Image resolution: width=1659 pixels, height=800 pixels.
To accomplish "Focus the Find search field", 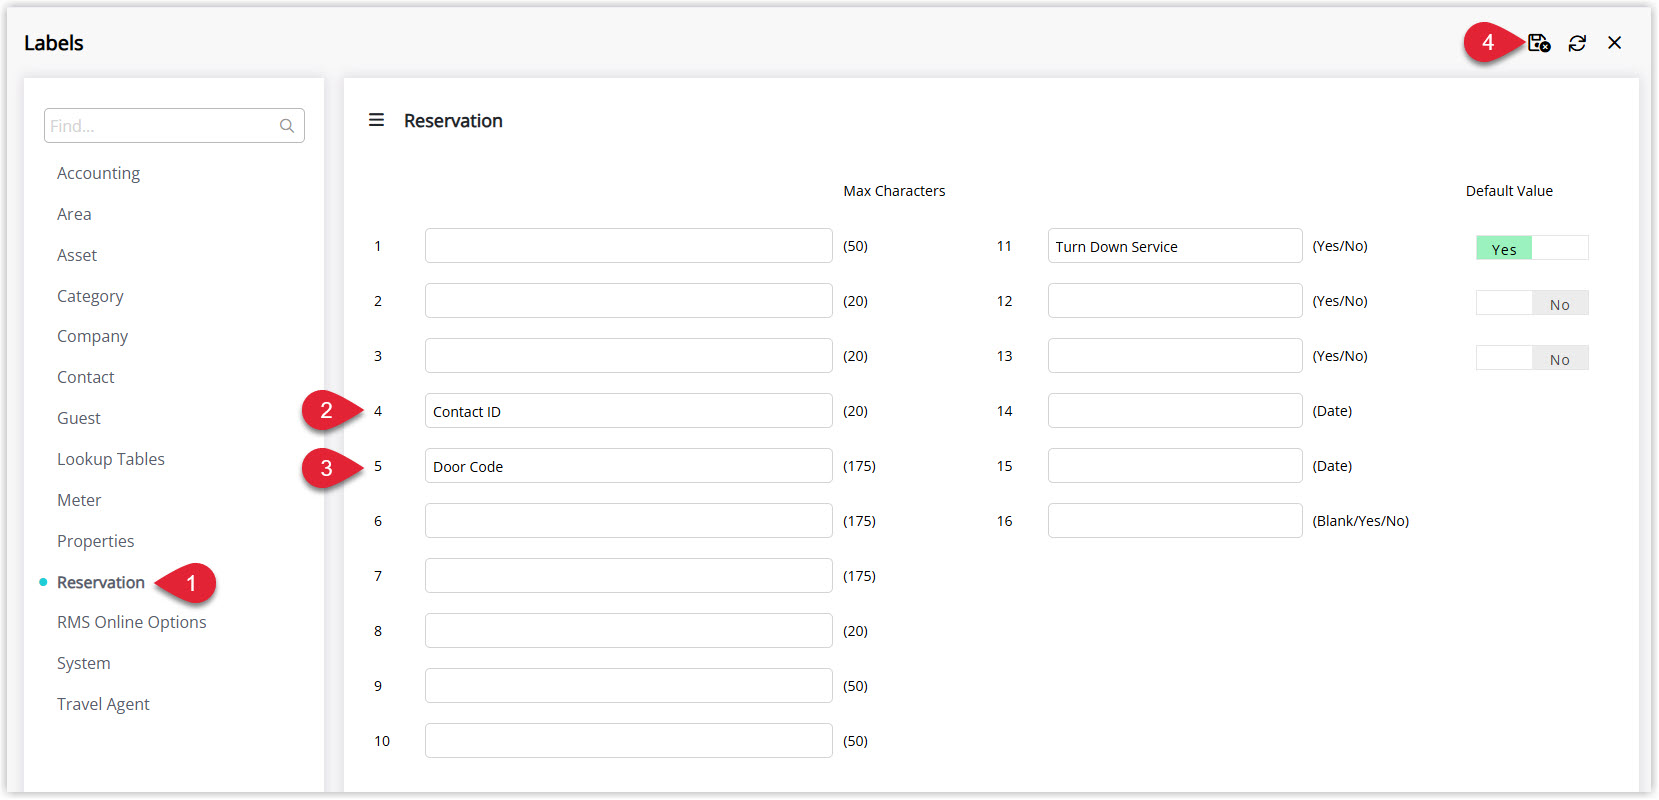I will coord(174,126).
